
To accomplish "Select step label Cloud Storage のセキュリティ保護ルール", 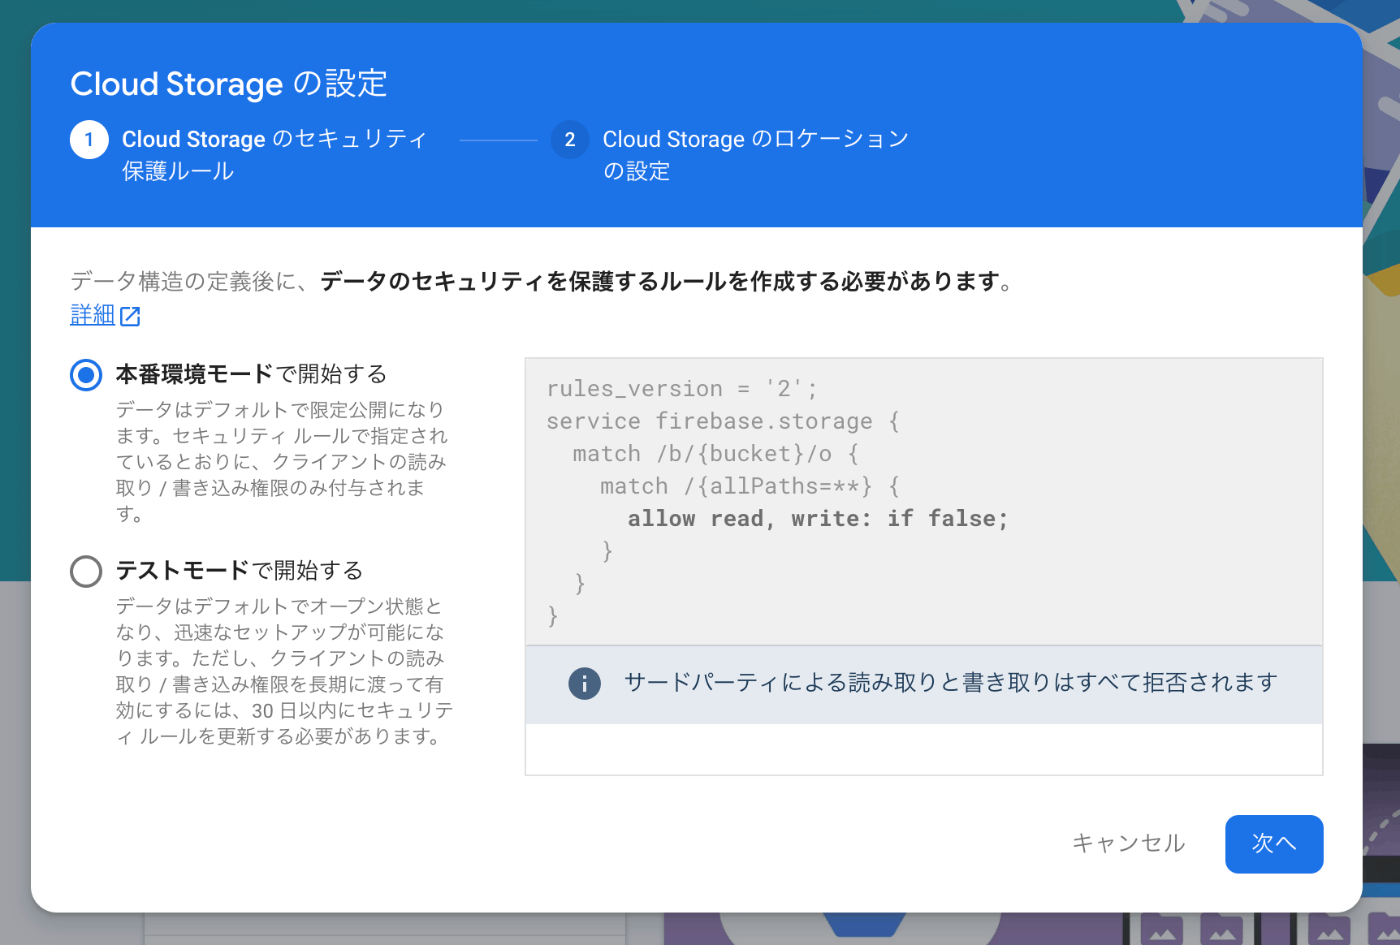I will pyautogui.click(x=275, y=155).
